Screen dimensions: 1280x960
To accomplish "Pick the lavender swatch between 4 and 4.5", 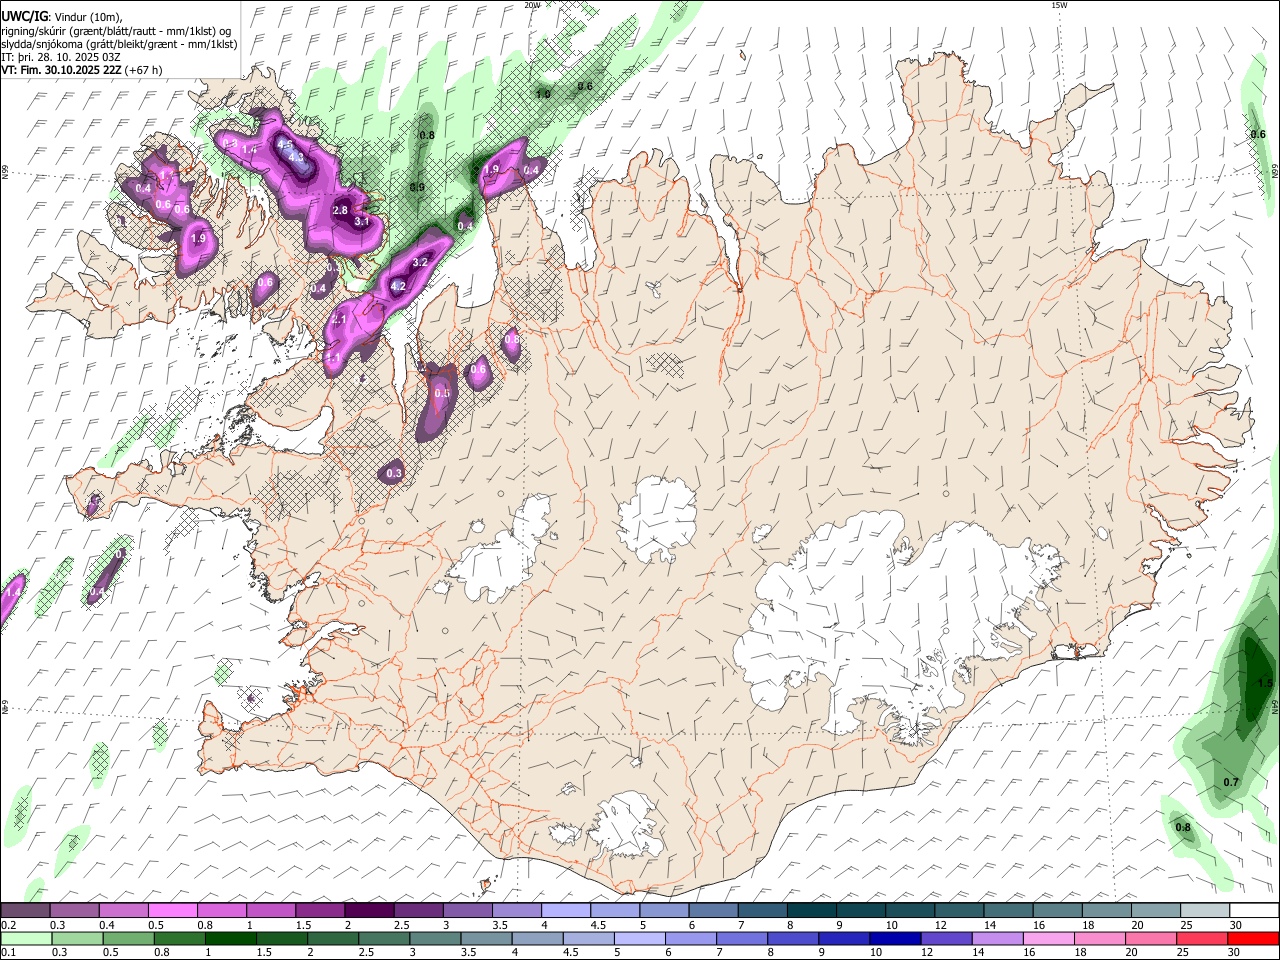I will pyautogui.click(x=564, y=910).
